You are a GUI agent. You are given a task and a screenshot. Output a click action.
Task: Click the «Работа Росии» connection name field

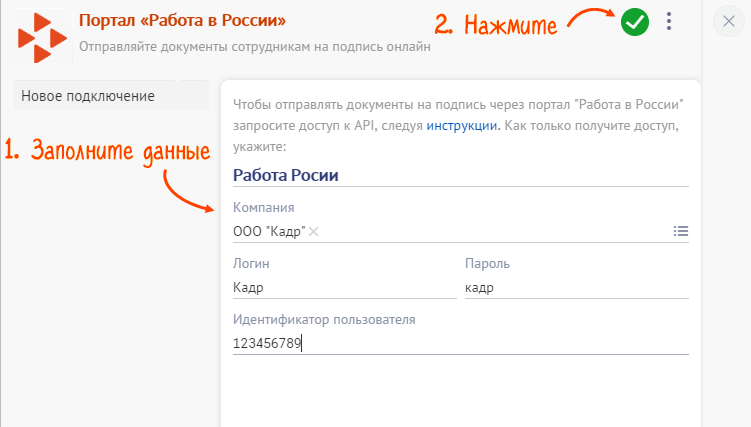point(460,175)
